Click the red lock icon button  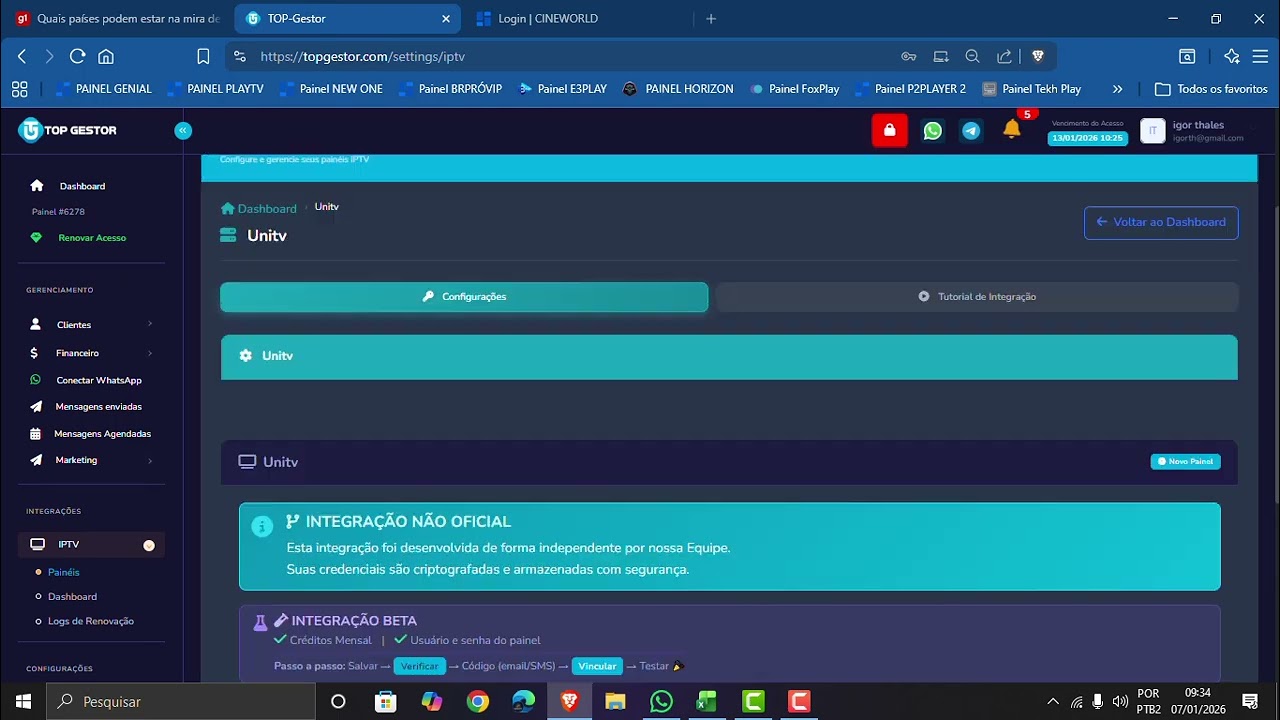(889, 130)
